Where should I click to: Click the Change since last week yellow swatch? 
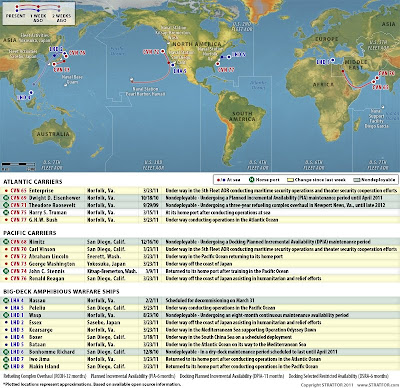(x=290, y=180)
